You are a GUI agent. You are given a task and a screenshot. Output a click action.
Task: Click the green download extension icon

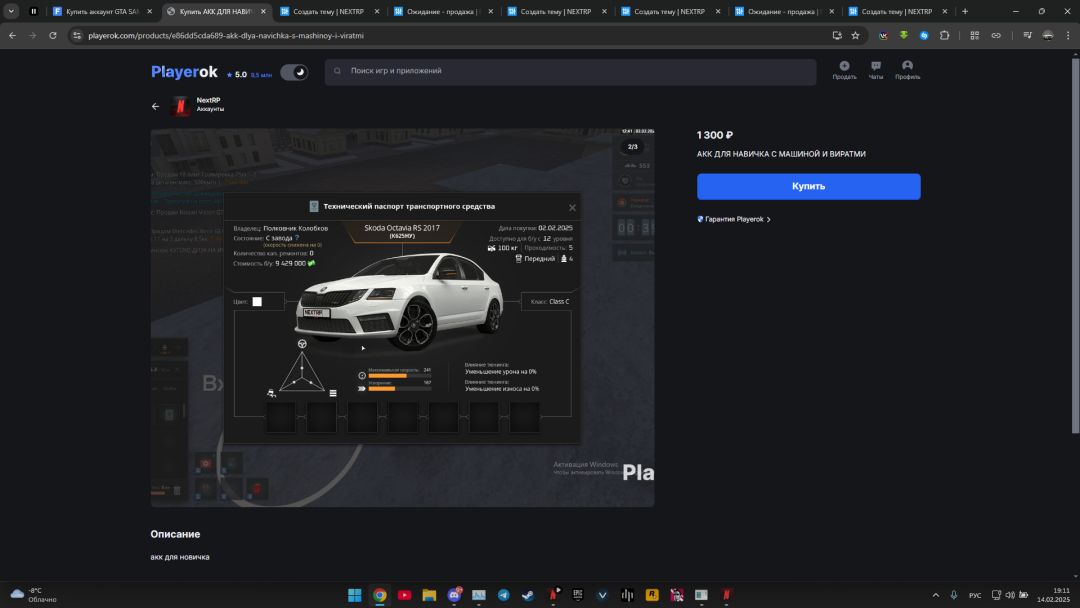click(x=904, y=35)
